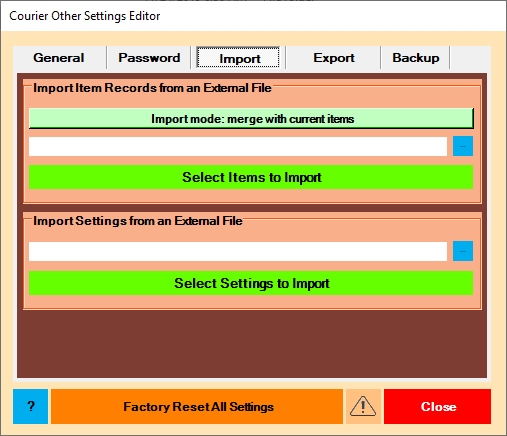507x436 pixels.
Task: Browse for an item records file
Action: pyautogui.click(x=463, y=146)
